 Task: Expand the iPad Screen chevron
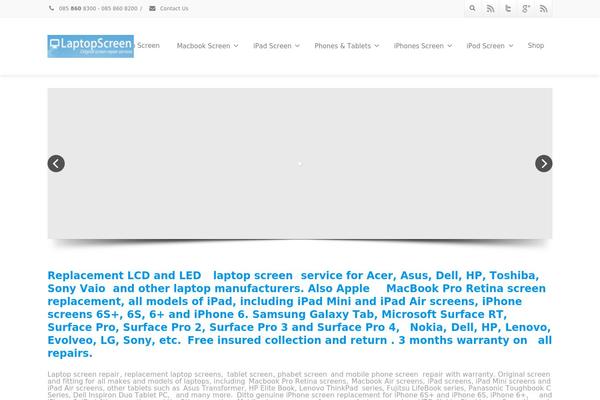click(x=297, y=46)
